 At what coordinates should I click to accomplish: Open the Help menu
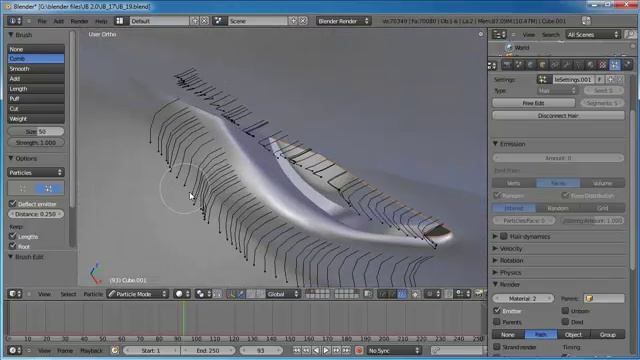point(101,21)
